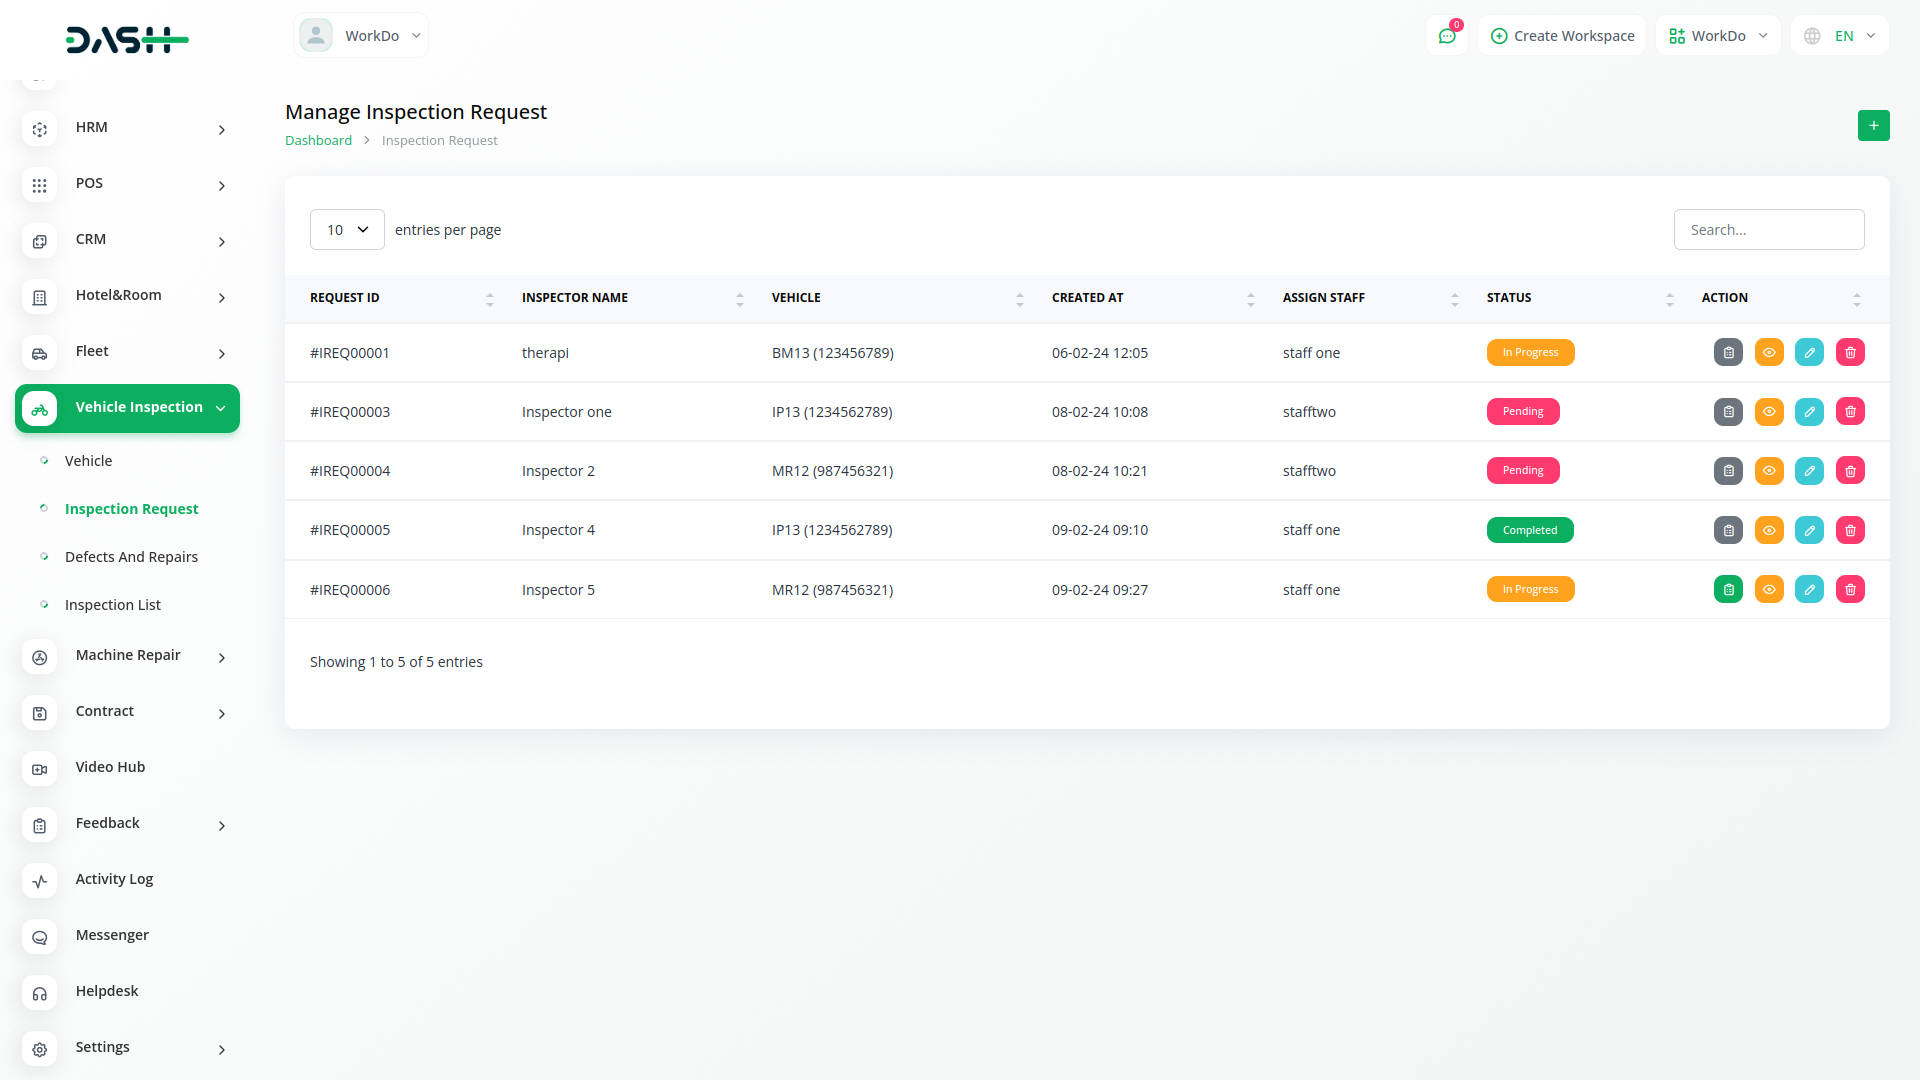Show details of Inspector one request

(x=1769, y=412)
